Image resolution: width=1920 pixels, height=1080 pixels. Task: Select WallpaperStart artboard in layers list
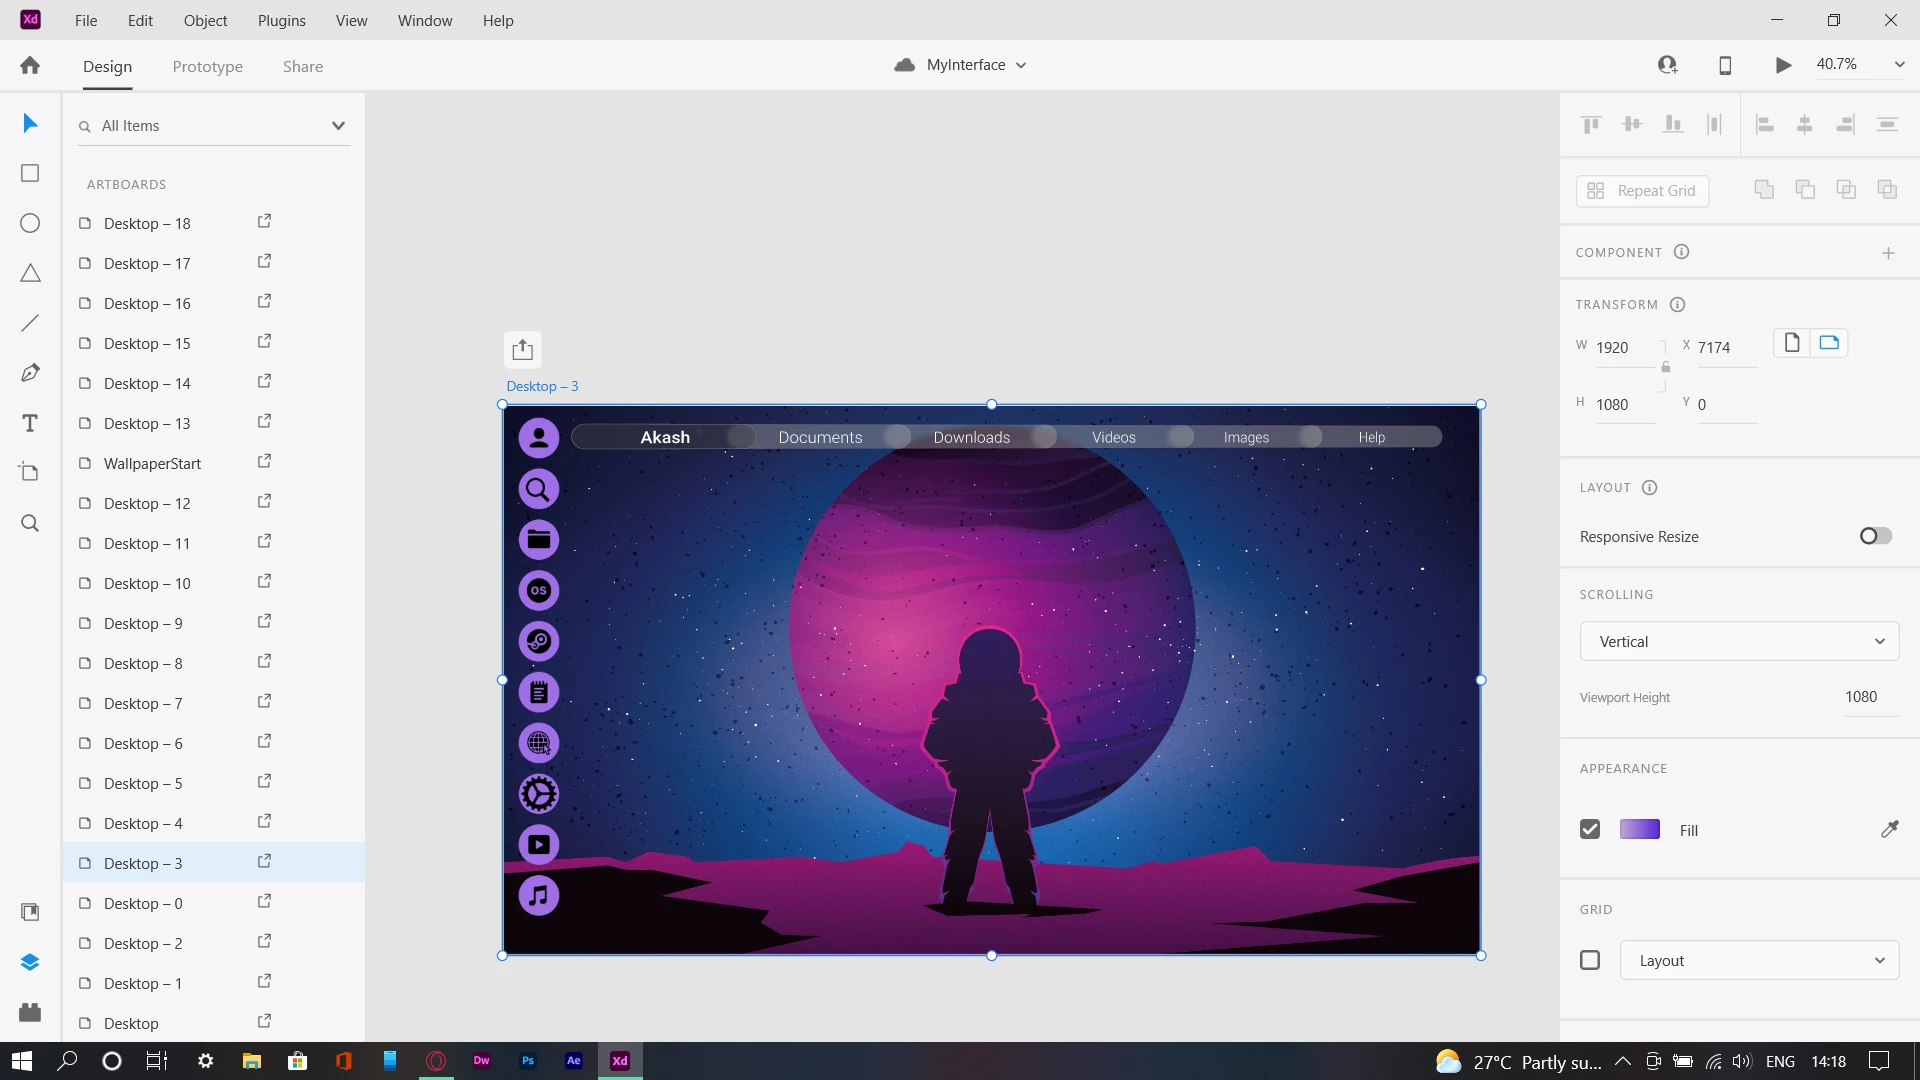[152, 463]
